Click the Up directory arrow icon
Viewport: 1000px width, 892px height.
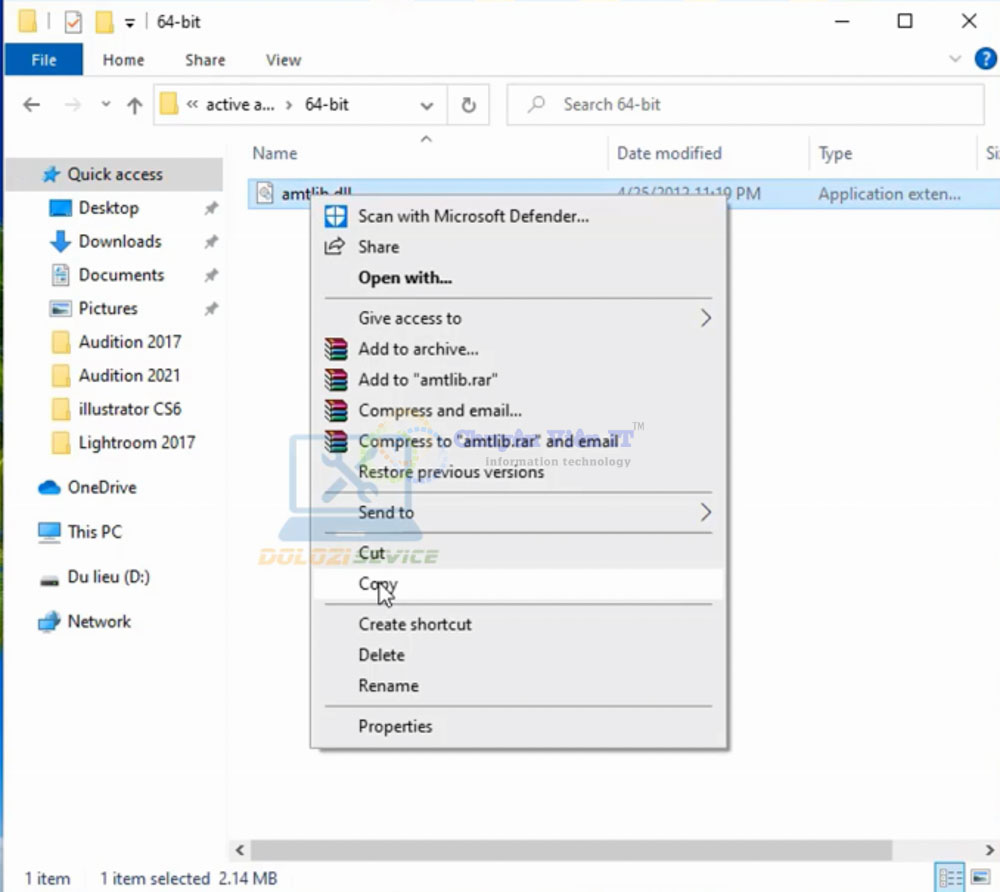click(134, 105)
